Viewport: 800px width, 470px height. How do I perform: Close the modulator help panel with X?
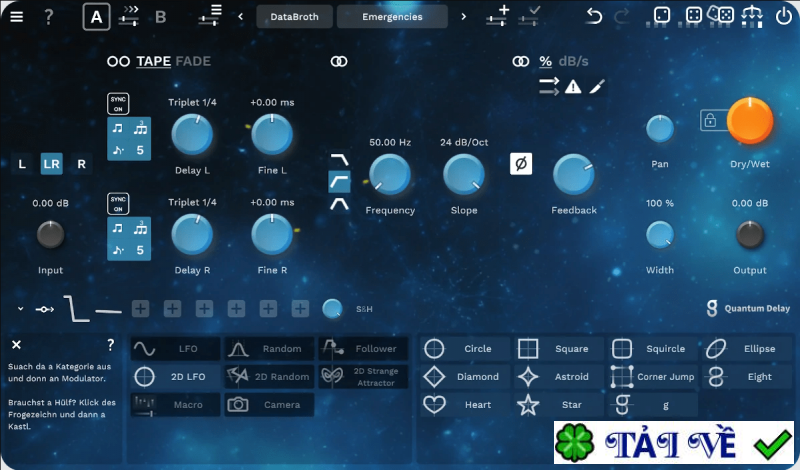(16, 345)
